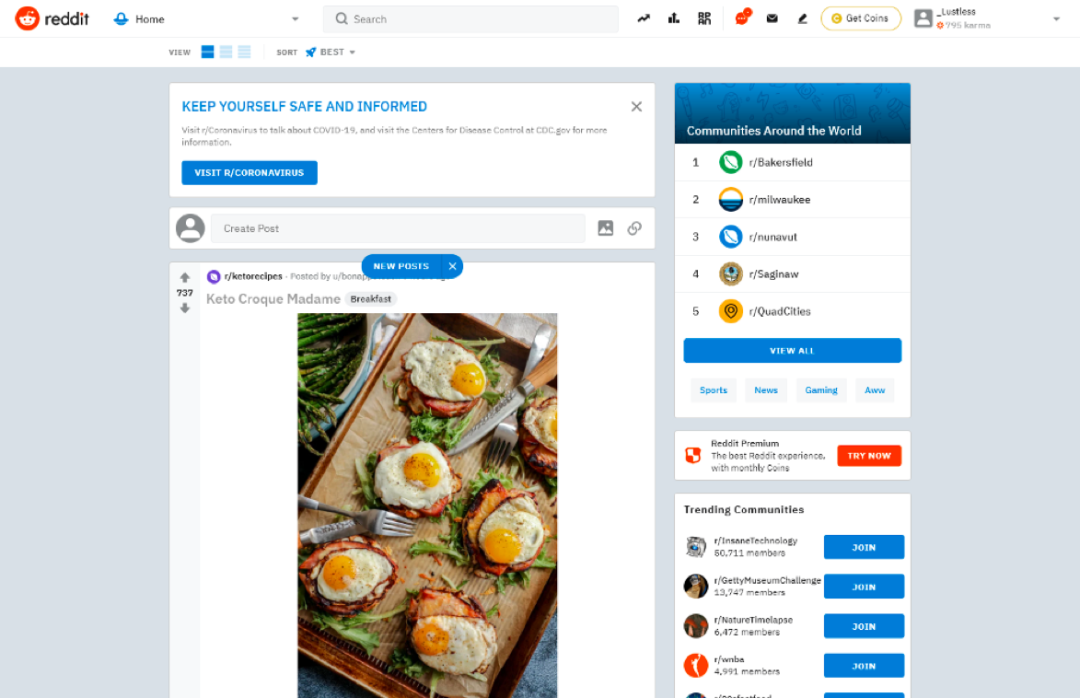Click the Visit r/Coronavirus button

(x=249, y=173)
